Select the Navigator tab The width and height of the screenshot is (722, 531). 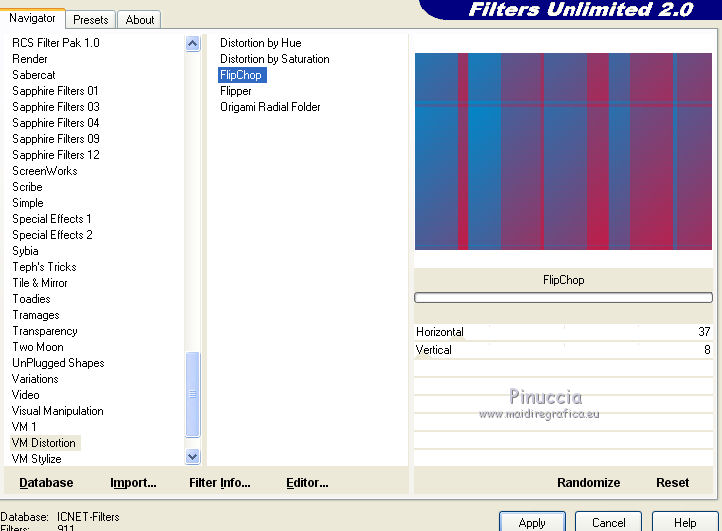click(32, 18)
